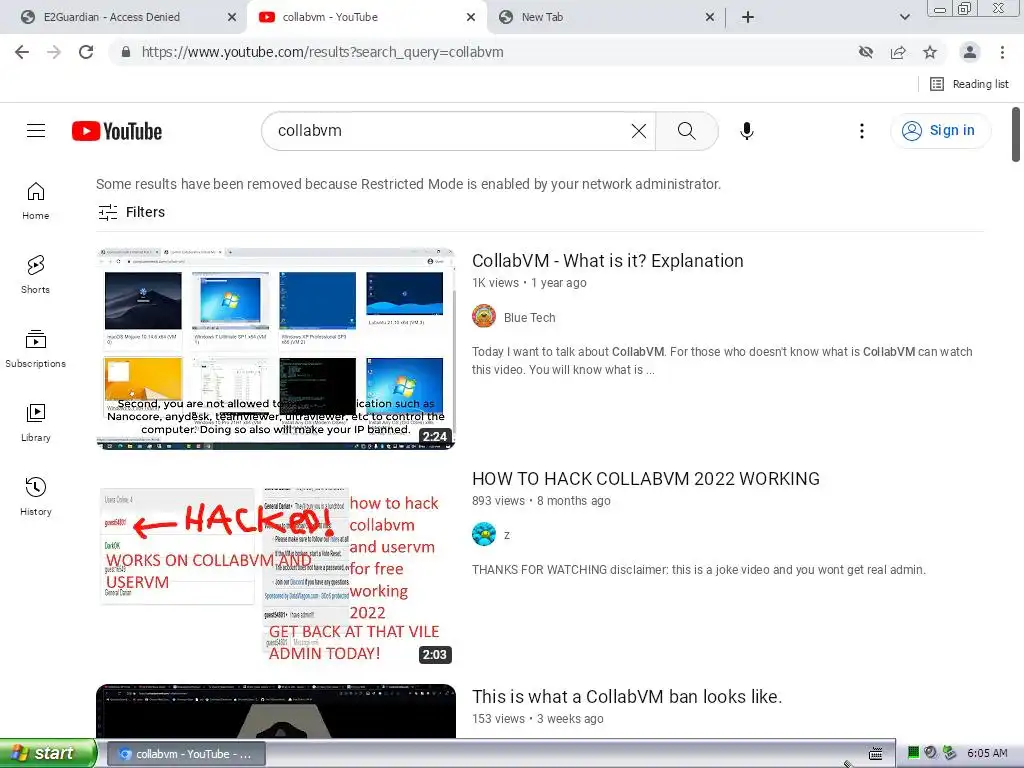1024x768 pixels.
Task: Click in the YouTube search box
Action: (x=451, y=131)
